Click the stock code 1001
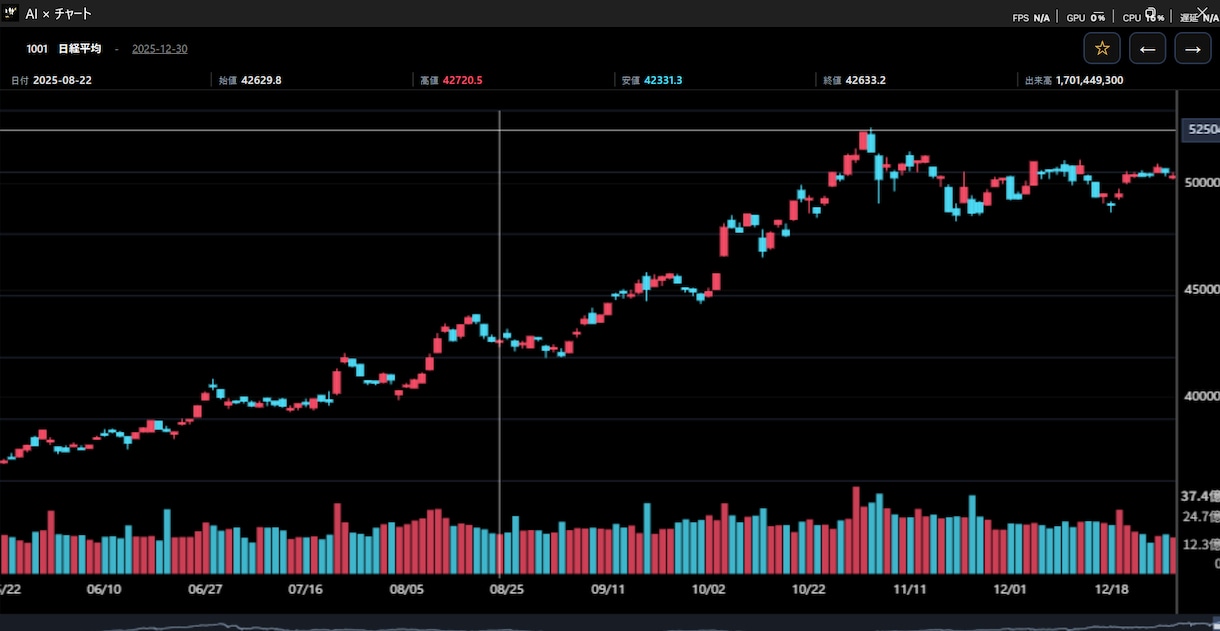The height and width of the screenshot is (631, 1220). click(37, 49)
